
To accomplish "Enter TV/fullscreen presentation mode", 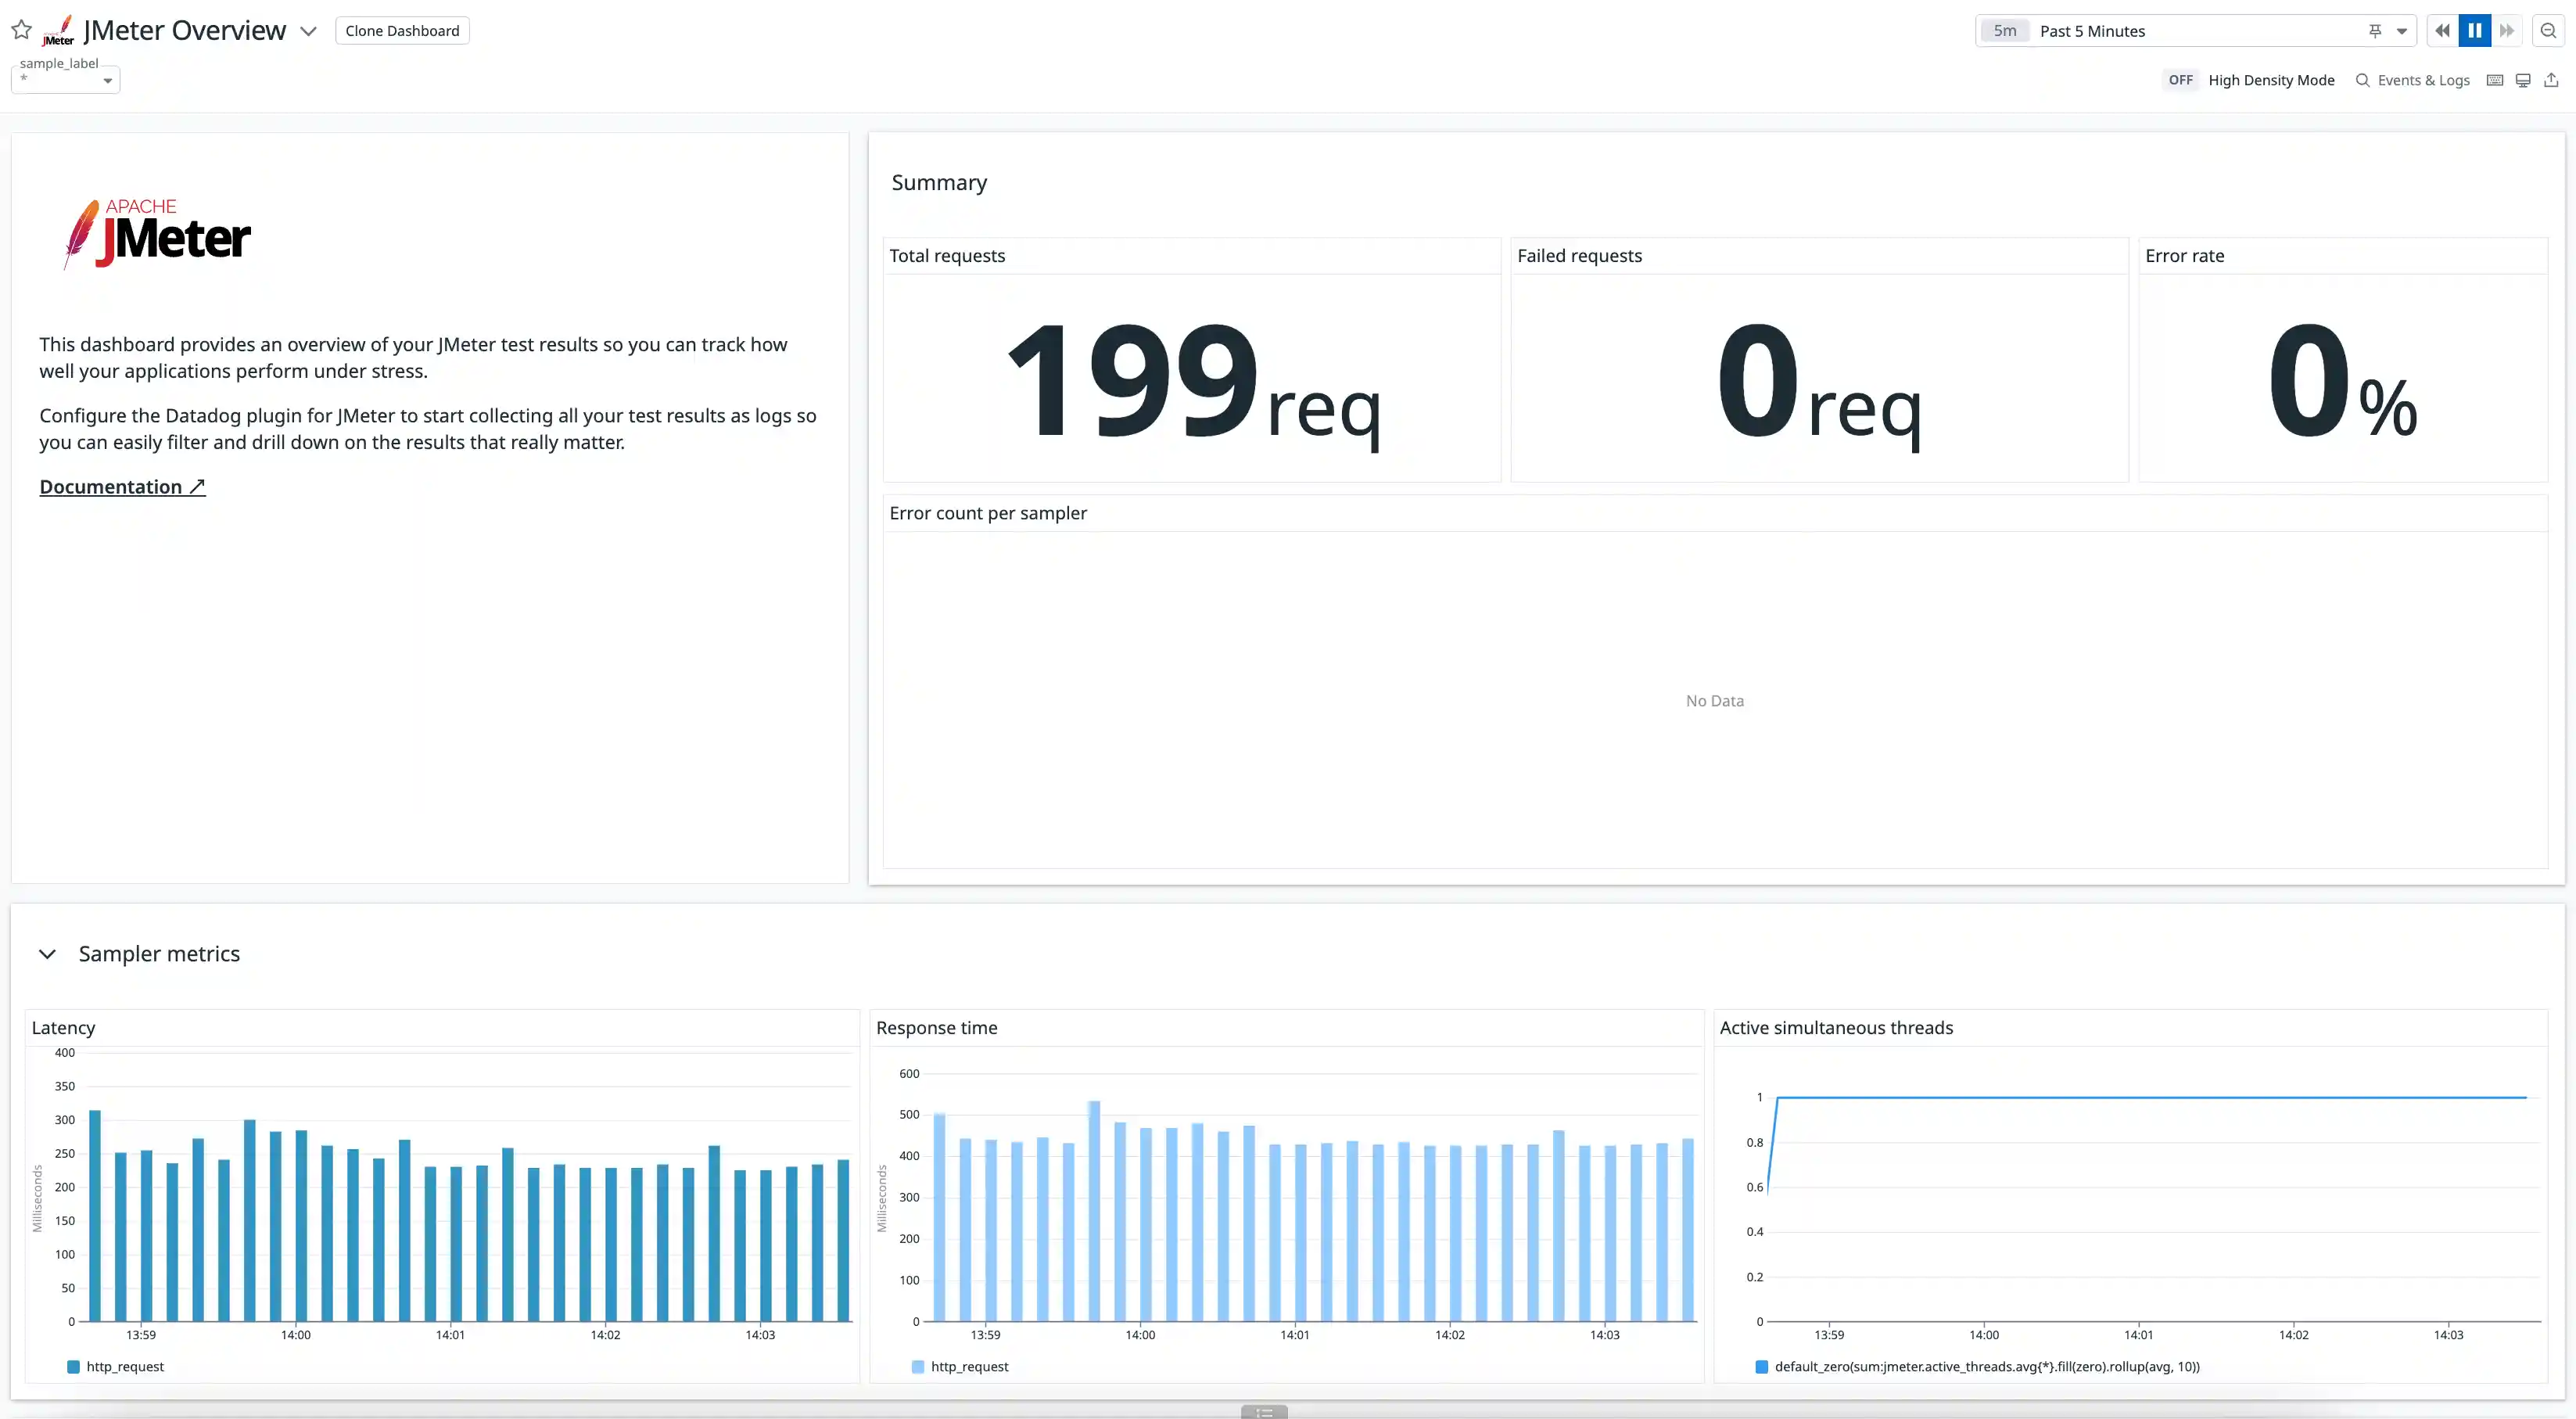I will pos(2522,80).
